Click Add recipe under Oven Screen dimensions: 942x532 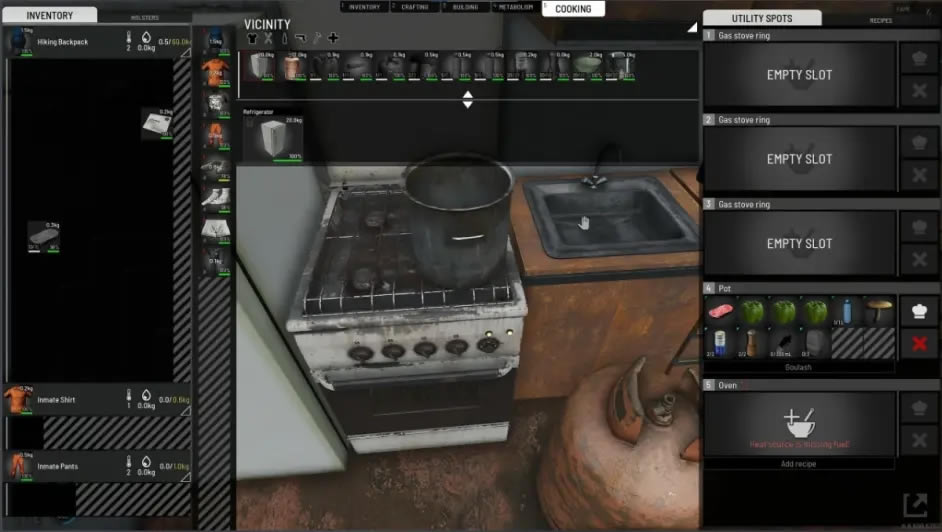click(x=799, y=464)
